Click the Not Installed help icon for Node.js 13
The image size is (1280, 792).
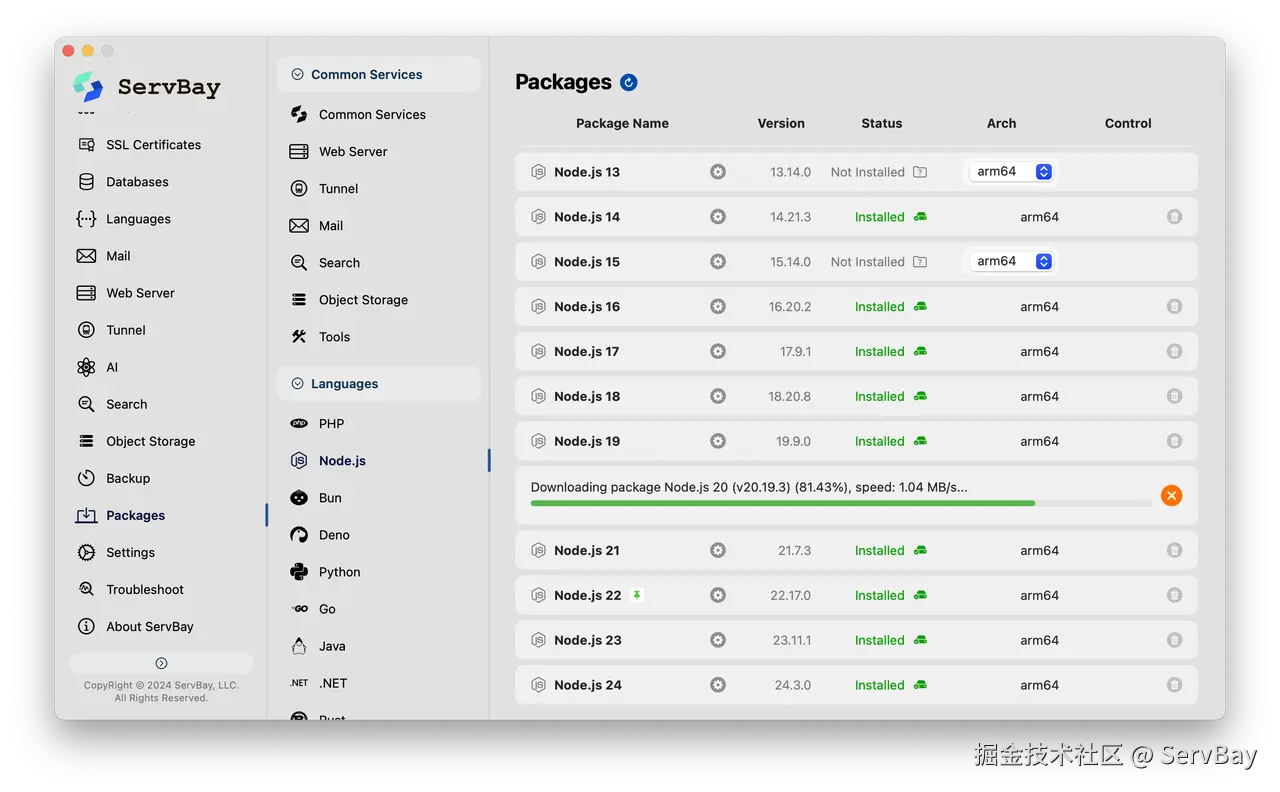pyautogui.click(x=920, y=172)
